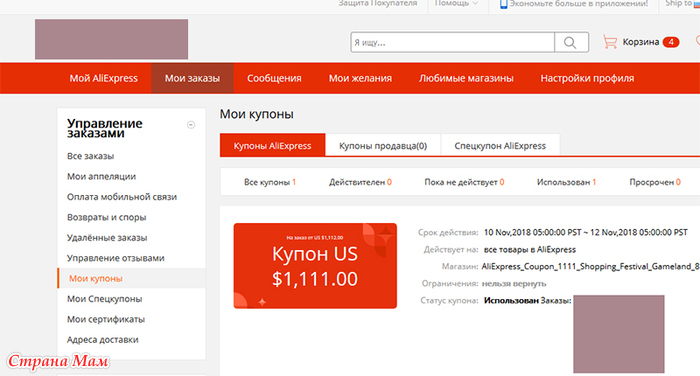Click the mobile app phone icon
The width and height of the screenshot is (700, 376).
[503, 4]
